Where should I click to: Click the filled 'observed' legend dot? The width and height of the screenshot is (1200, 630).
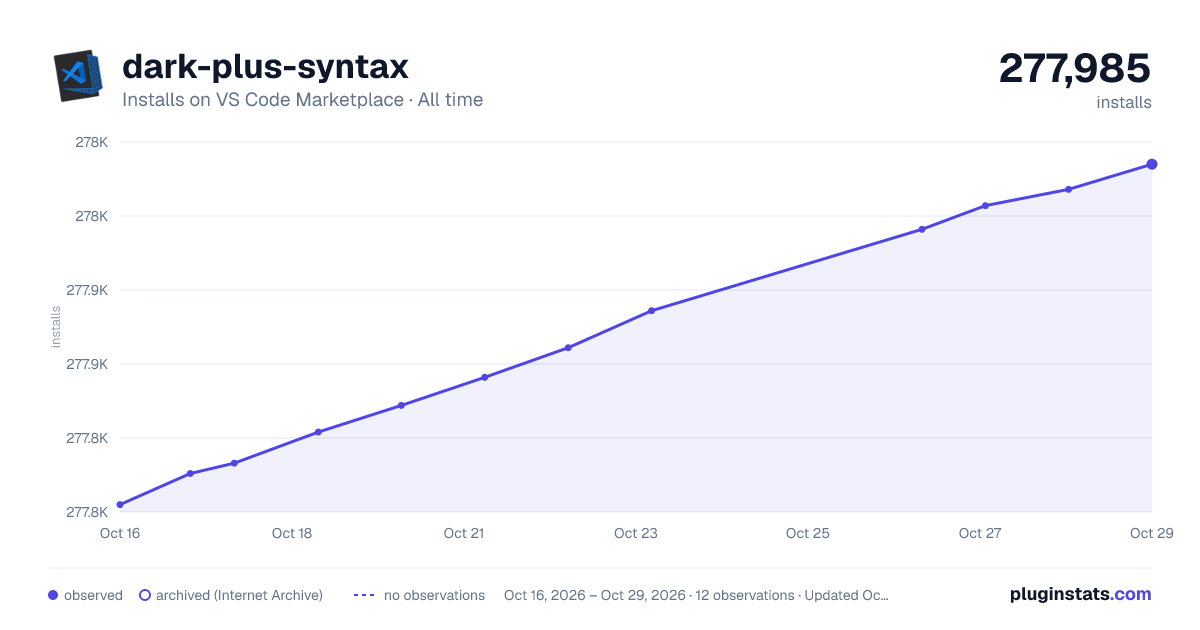coord(53,595)
